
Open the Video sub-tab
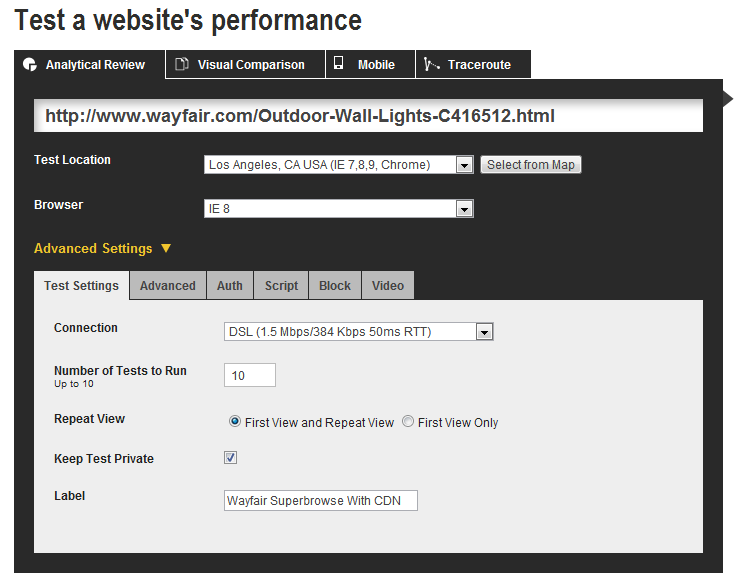point(388,285)
